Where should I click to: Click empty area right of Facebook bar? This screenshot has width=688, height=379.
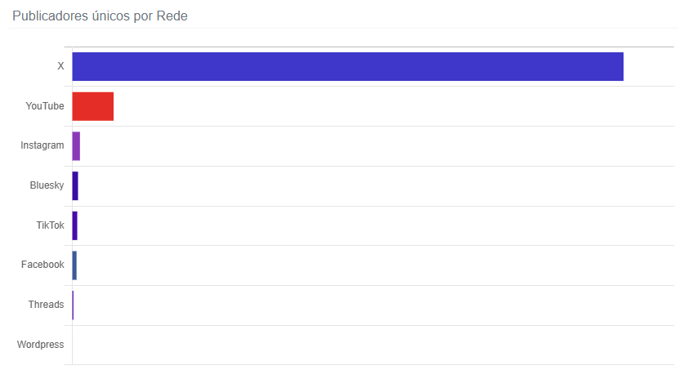(x=375, y=265)
